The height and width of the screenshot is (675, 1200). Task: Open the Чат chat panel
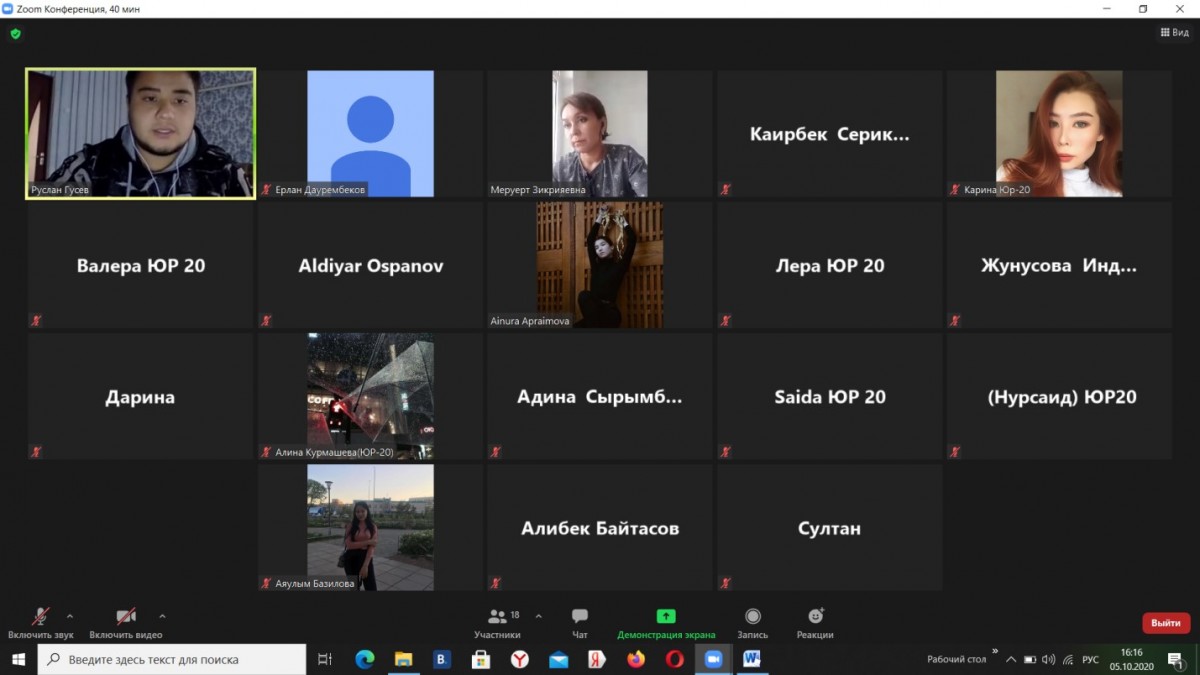tap(580, 622)
